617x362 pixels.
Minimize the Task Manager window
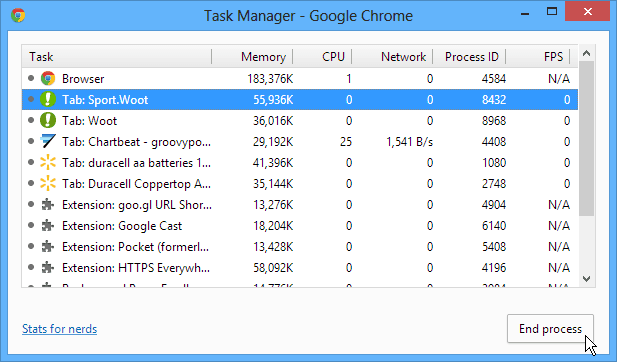coord(525,13)
